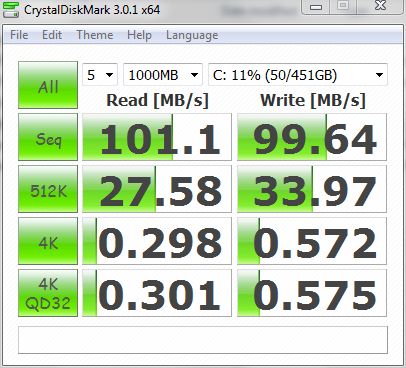Open the Language menu
Screen dimensions: 406x368
tap(192, 35)
